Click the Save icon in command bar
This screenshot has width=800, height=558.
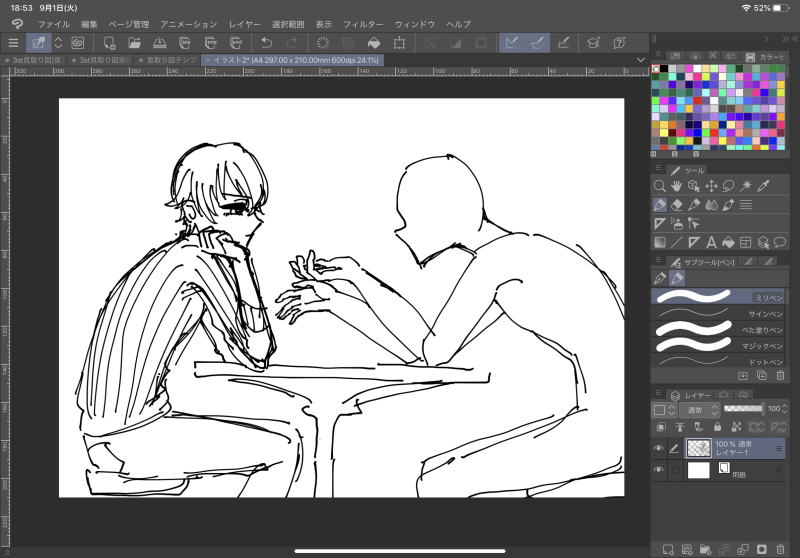click(160, 43)
